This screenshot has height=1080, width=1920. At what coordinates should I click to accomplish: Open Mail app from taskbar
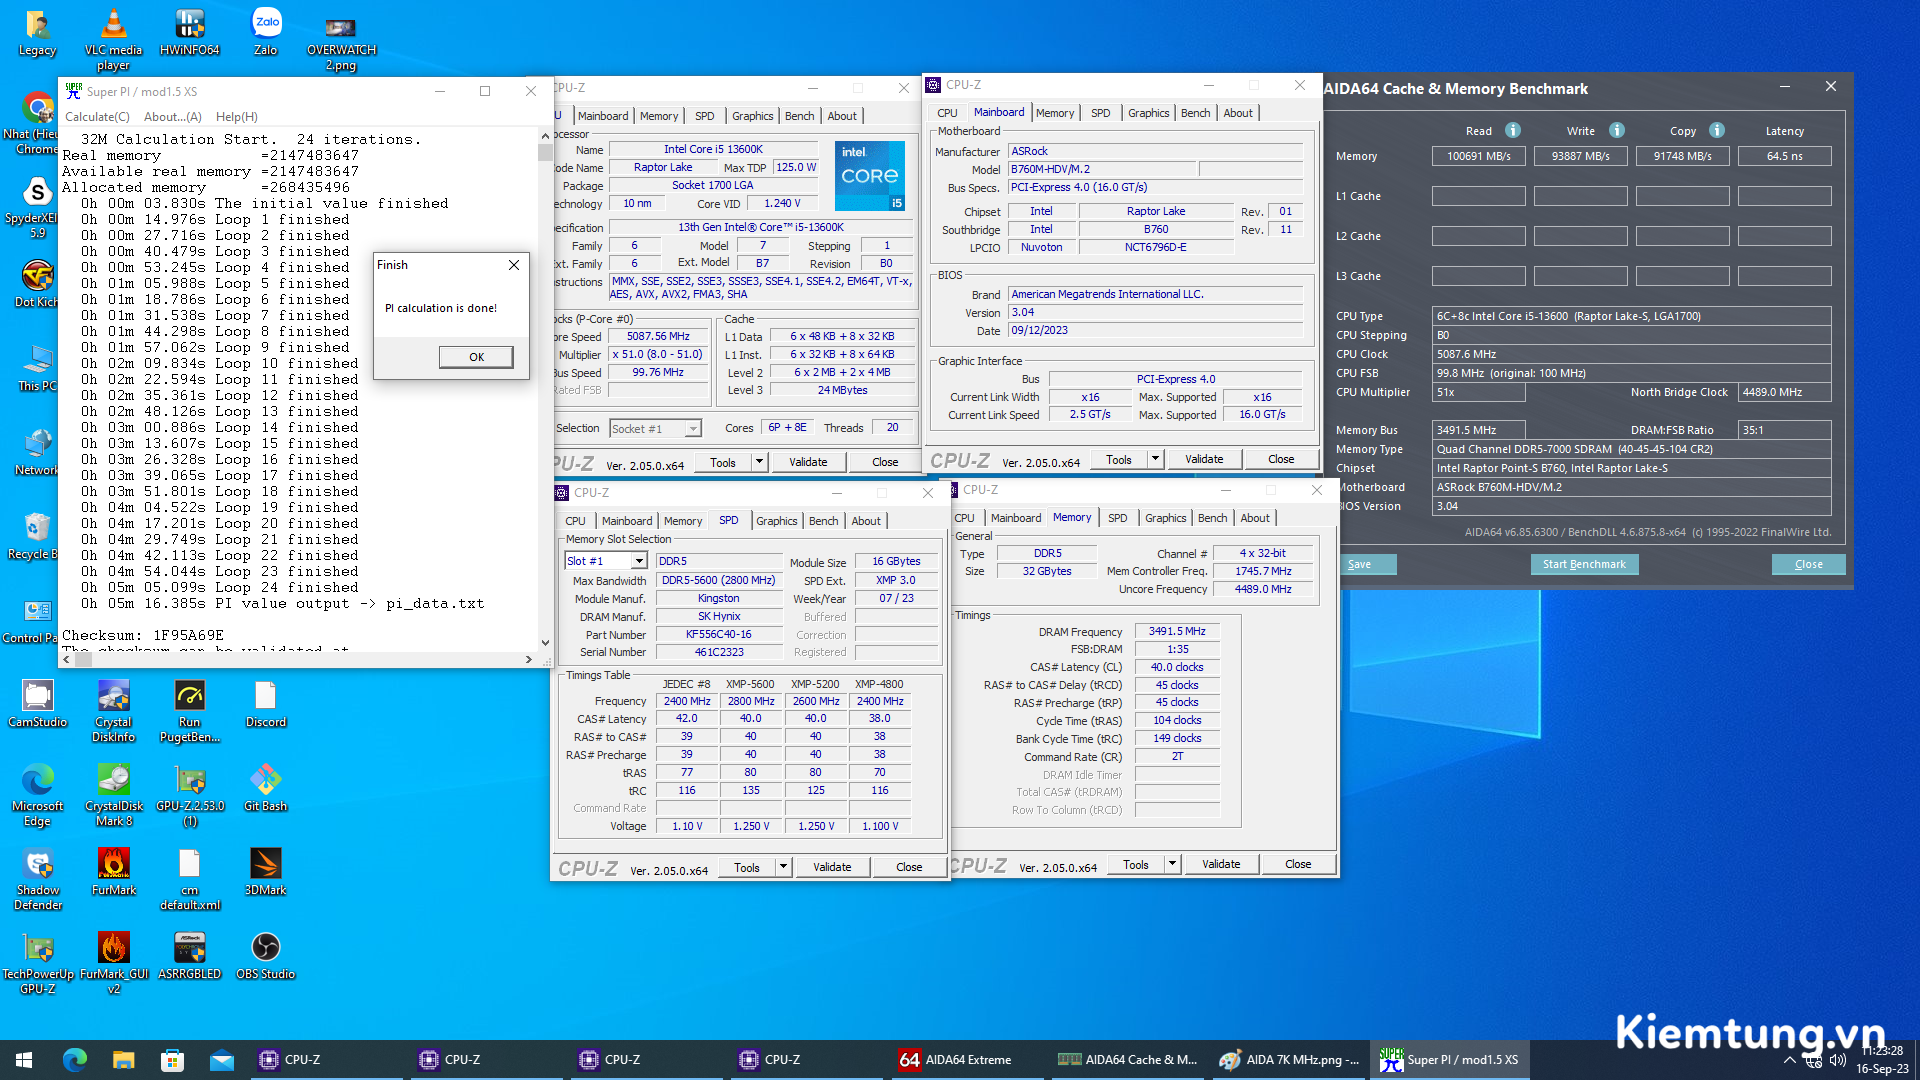click(x=221, y=1060)
